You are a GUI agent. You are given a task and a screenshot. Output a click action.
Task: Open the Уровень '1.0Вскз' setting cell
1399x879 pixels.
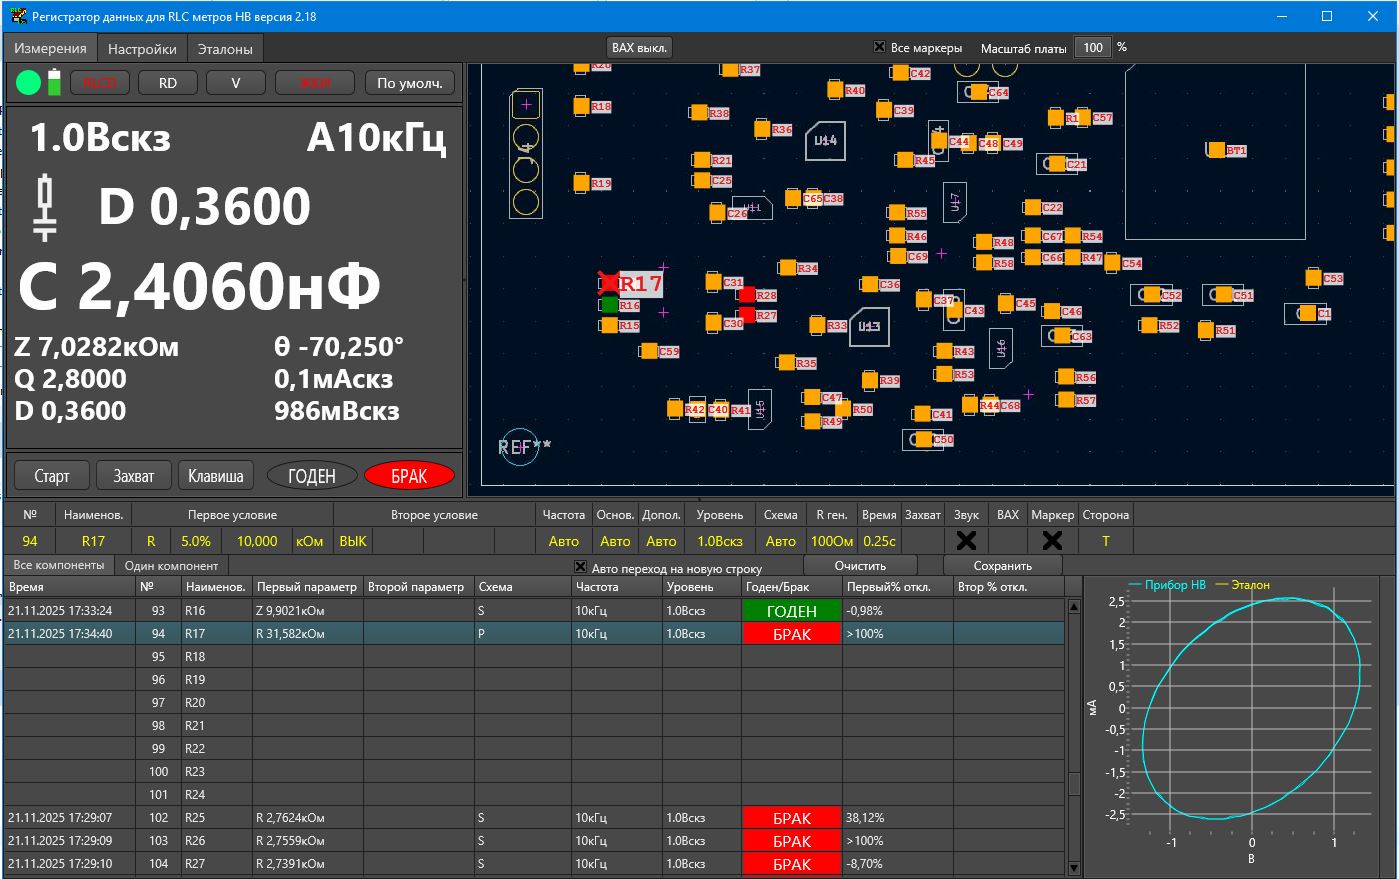(720, 541)
